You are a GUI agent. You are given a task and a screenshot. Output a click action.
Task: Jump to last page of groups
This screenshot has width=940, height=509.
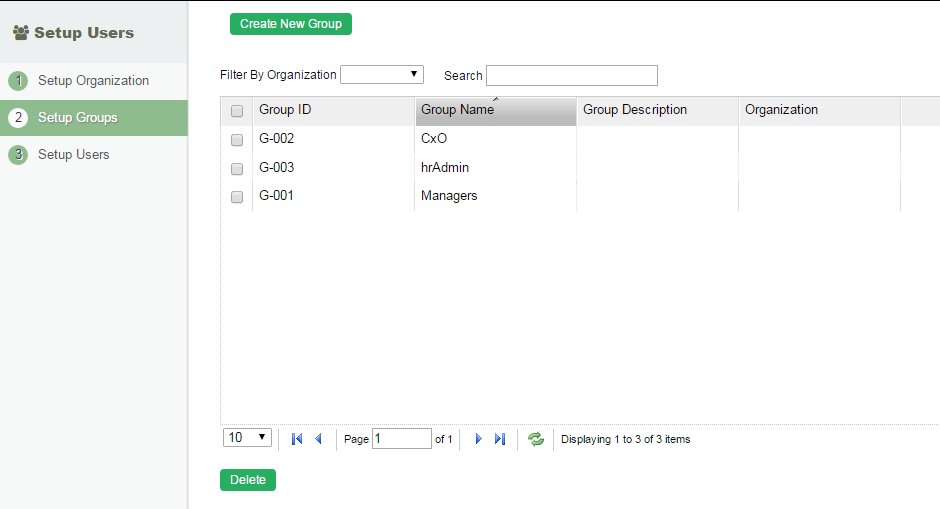500,439
